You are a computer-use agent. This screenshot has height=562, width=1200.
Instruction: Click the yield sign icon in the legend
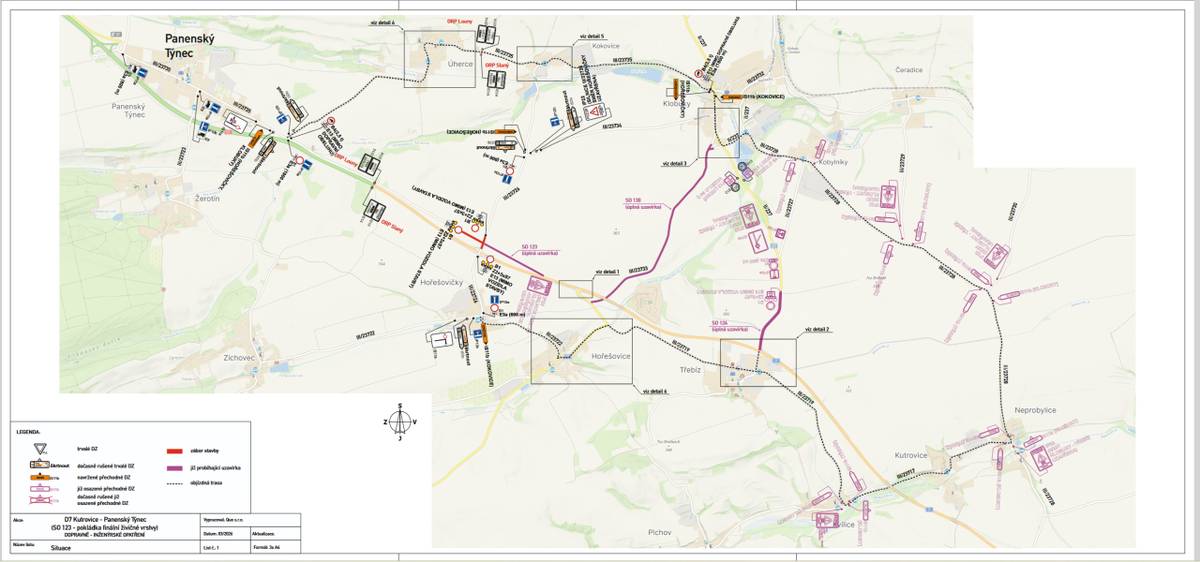click(x=40, y=449)
